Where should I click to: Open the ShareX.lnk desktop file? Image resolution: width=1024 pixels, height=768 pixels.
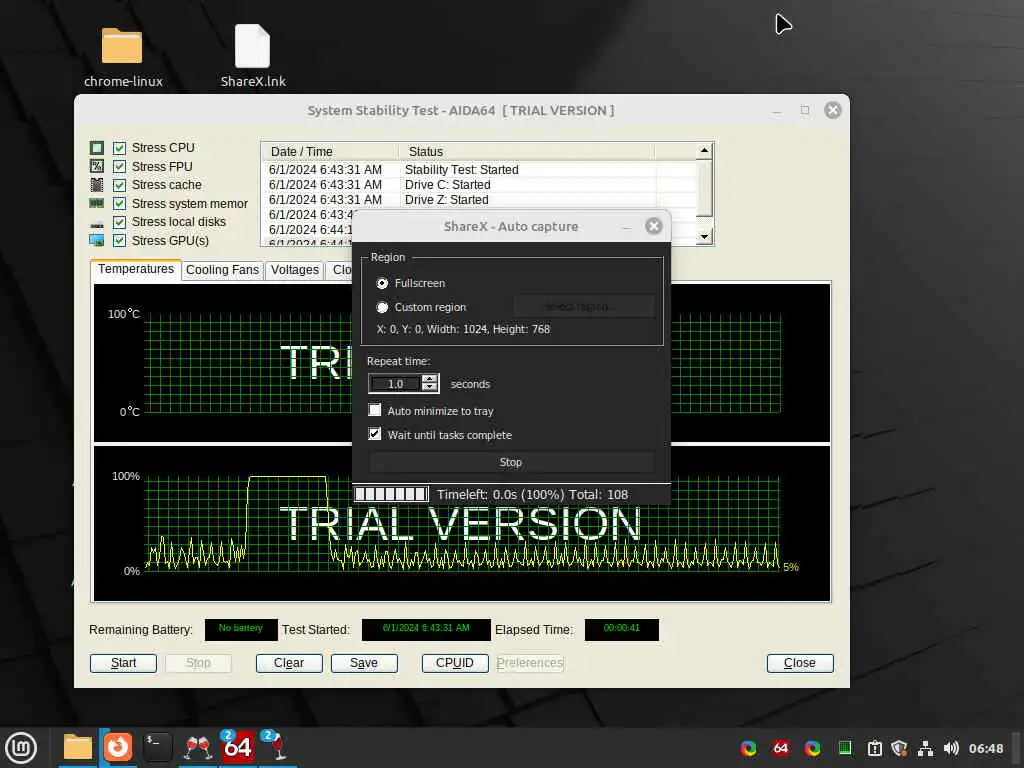point(252,47)
